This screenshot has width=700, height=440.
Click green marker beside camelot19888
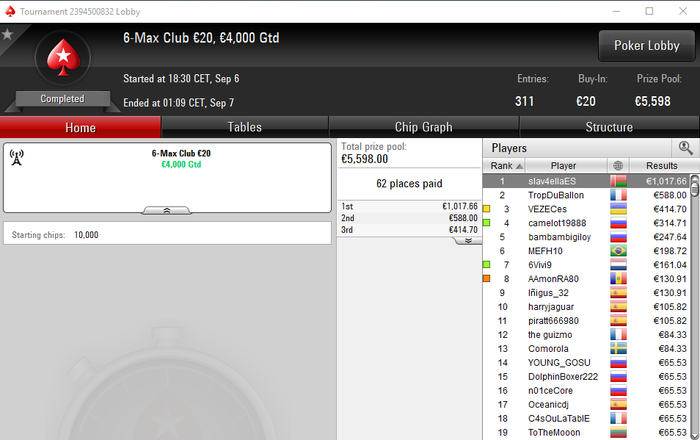[x=487, y=223]
